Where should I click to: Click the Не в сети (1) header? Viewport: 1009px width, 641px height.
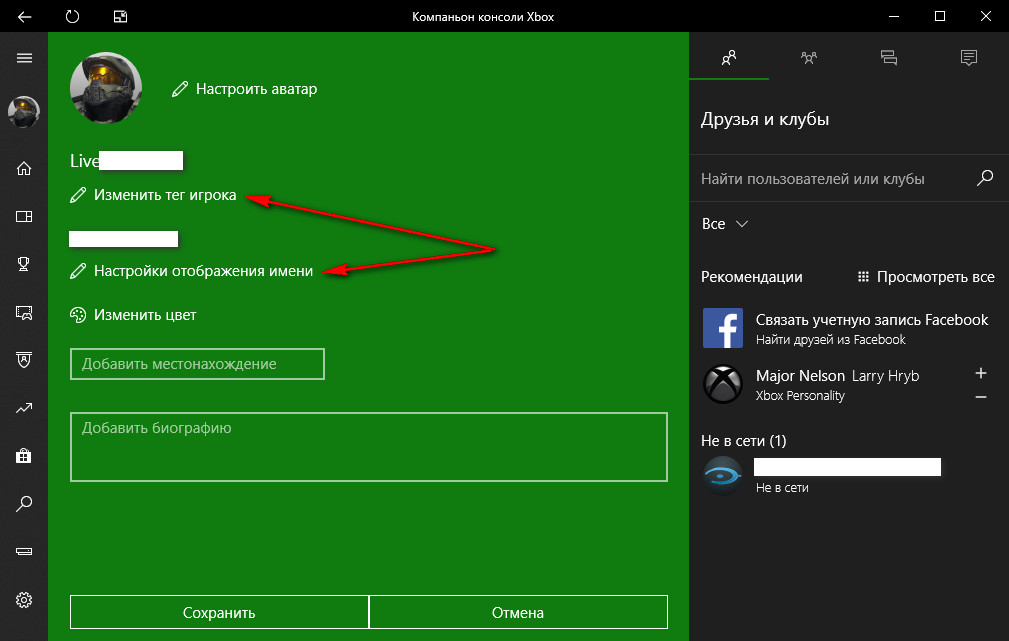click(743, 441)
